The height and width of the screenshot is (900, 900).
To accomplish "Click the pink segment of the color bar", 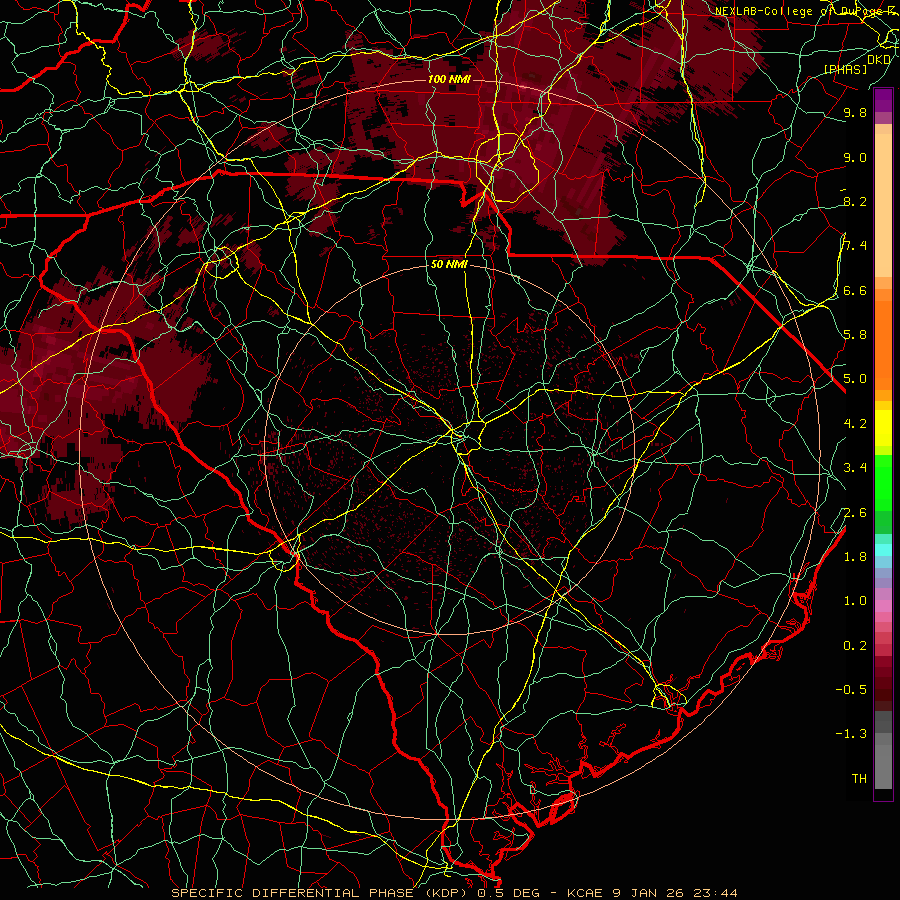I will [x=883, y=606].
